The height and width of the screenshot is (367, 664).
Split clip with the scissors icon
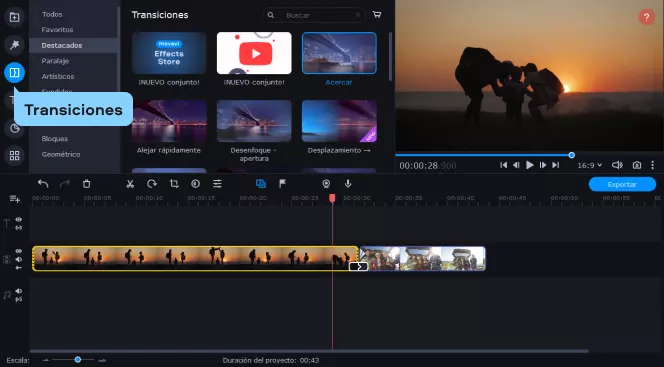pyautogui.click(x=130, y=184)
